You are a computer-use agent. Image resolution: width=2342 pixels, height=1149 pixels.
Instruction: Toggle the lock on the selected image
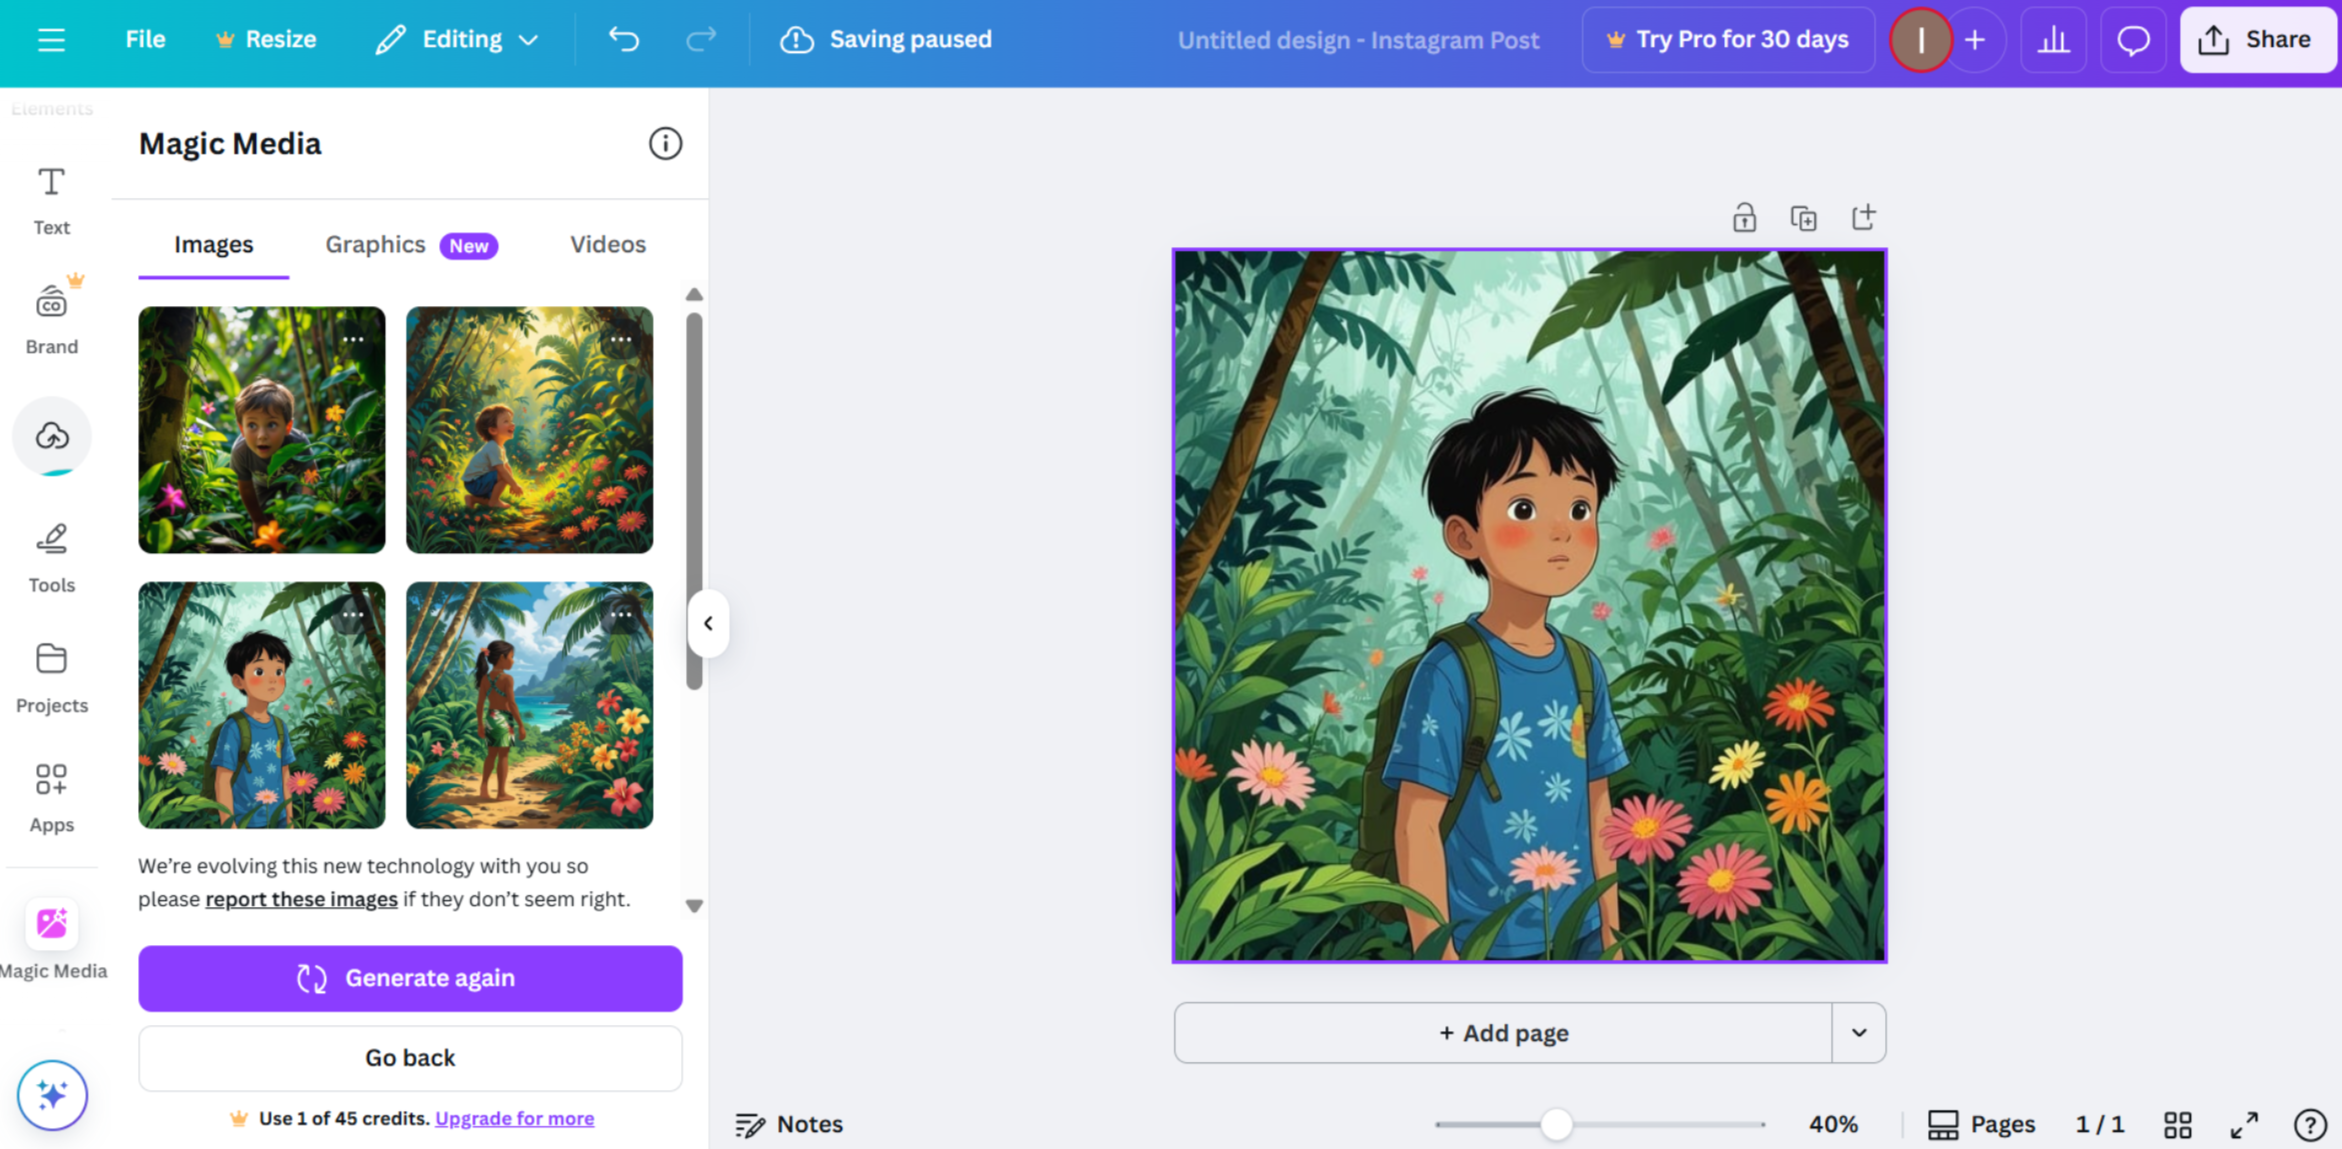(x=1744, y=216)
